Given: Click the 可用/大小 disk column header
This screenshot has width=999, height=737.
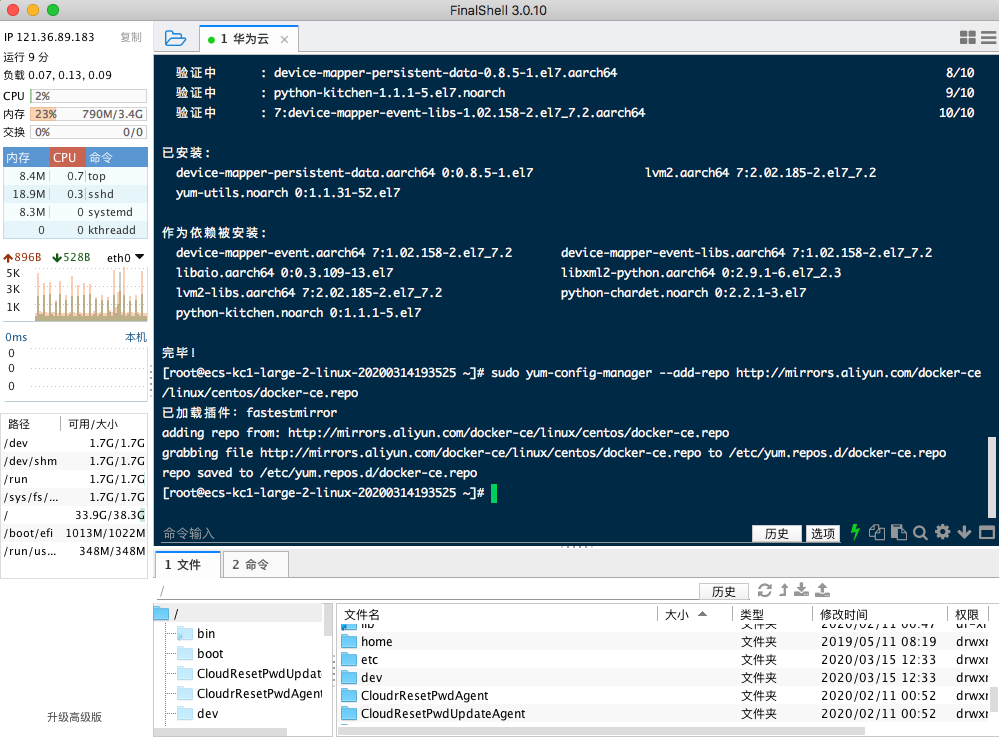Looking at the screenshot, I should (104, 424).
